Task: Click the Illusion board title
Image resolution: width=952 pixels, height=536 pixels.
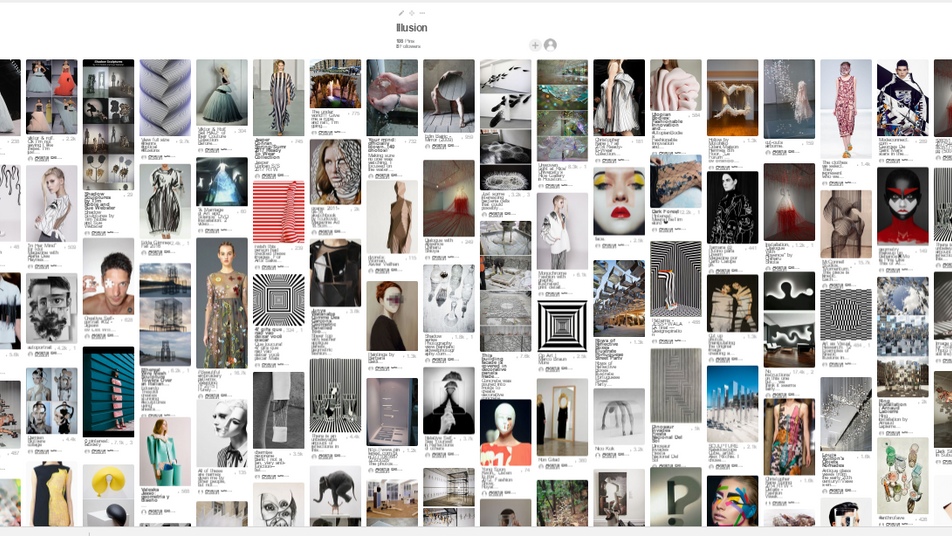Action: pyautogui.click(x=412, y=27)
